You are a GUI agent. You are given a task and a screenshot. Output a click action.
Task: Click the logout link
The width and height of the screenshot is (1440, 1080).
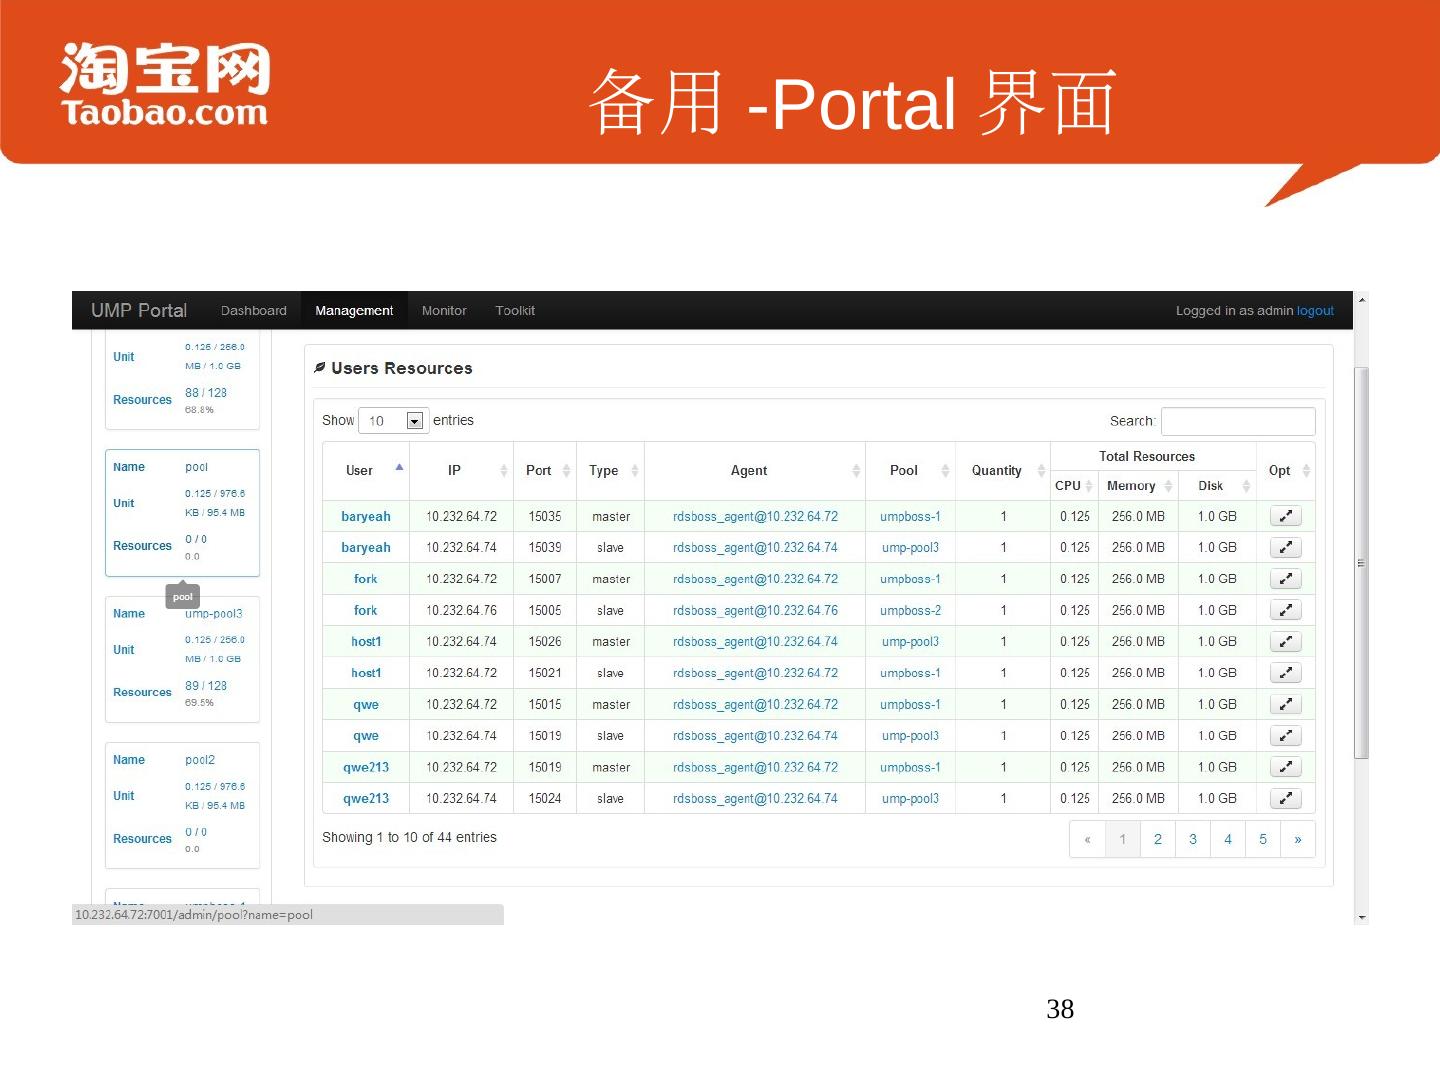[x=1315, y=311]
